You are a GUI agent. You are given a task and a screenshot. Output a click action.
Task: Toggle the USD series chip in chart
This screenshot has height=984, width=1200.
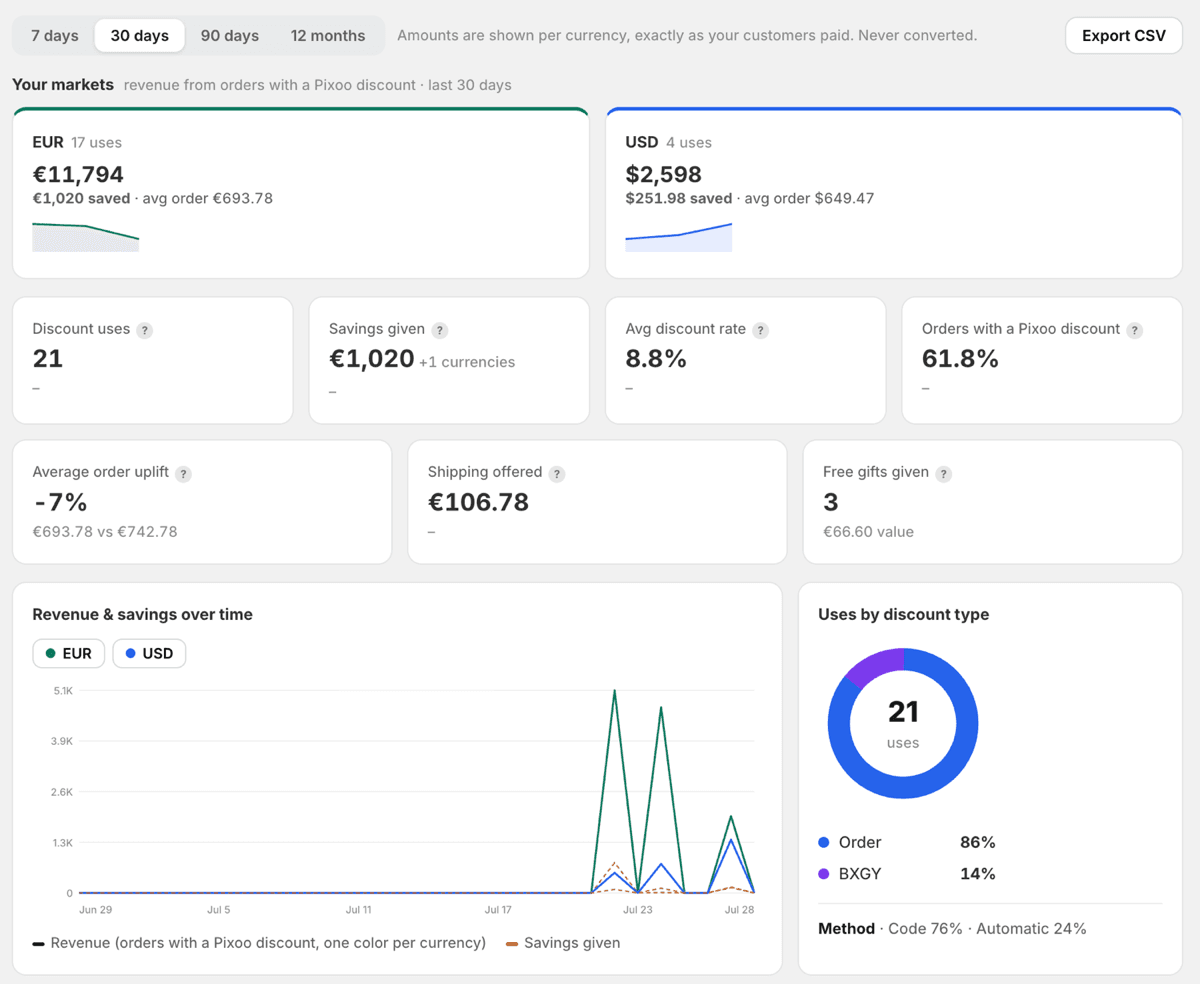(x=149, y=654)
